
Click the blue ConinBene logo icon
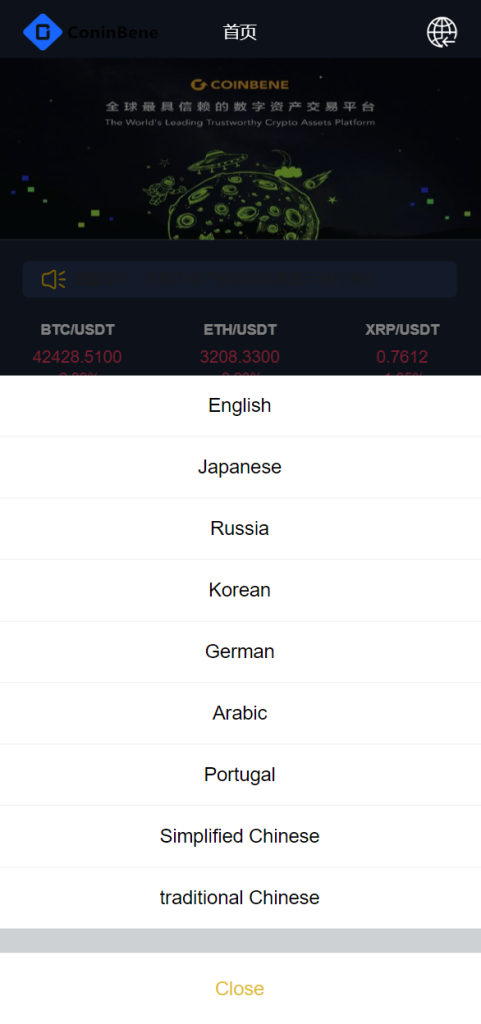42,32
